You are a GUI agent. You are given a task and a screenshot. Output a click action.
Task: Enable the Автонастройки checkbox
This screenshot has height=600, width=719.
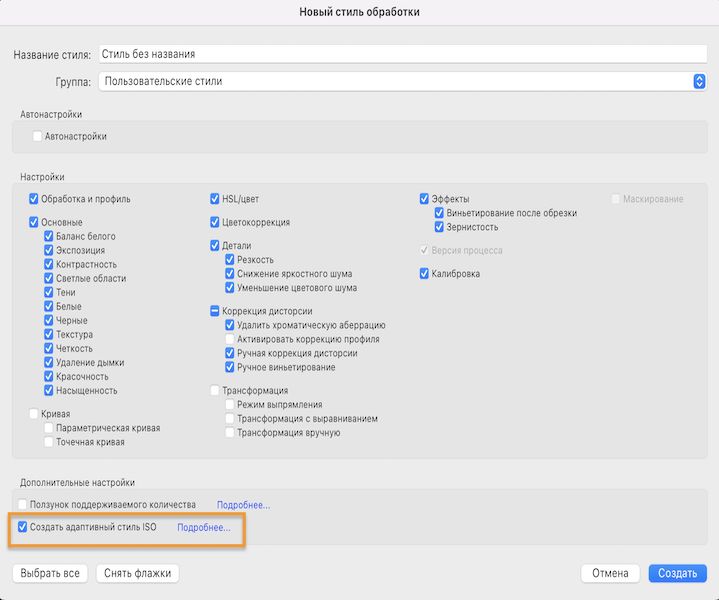[38, 136]
